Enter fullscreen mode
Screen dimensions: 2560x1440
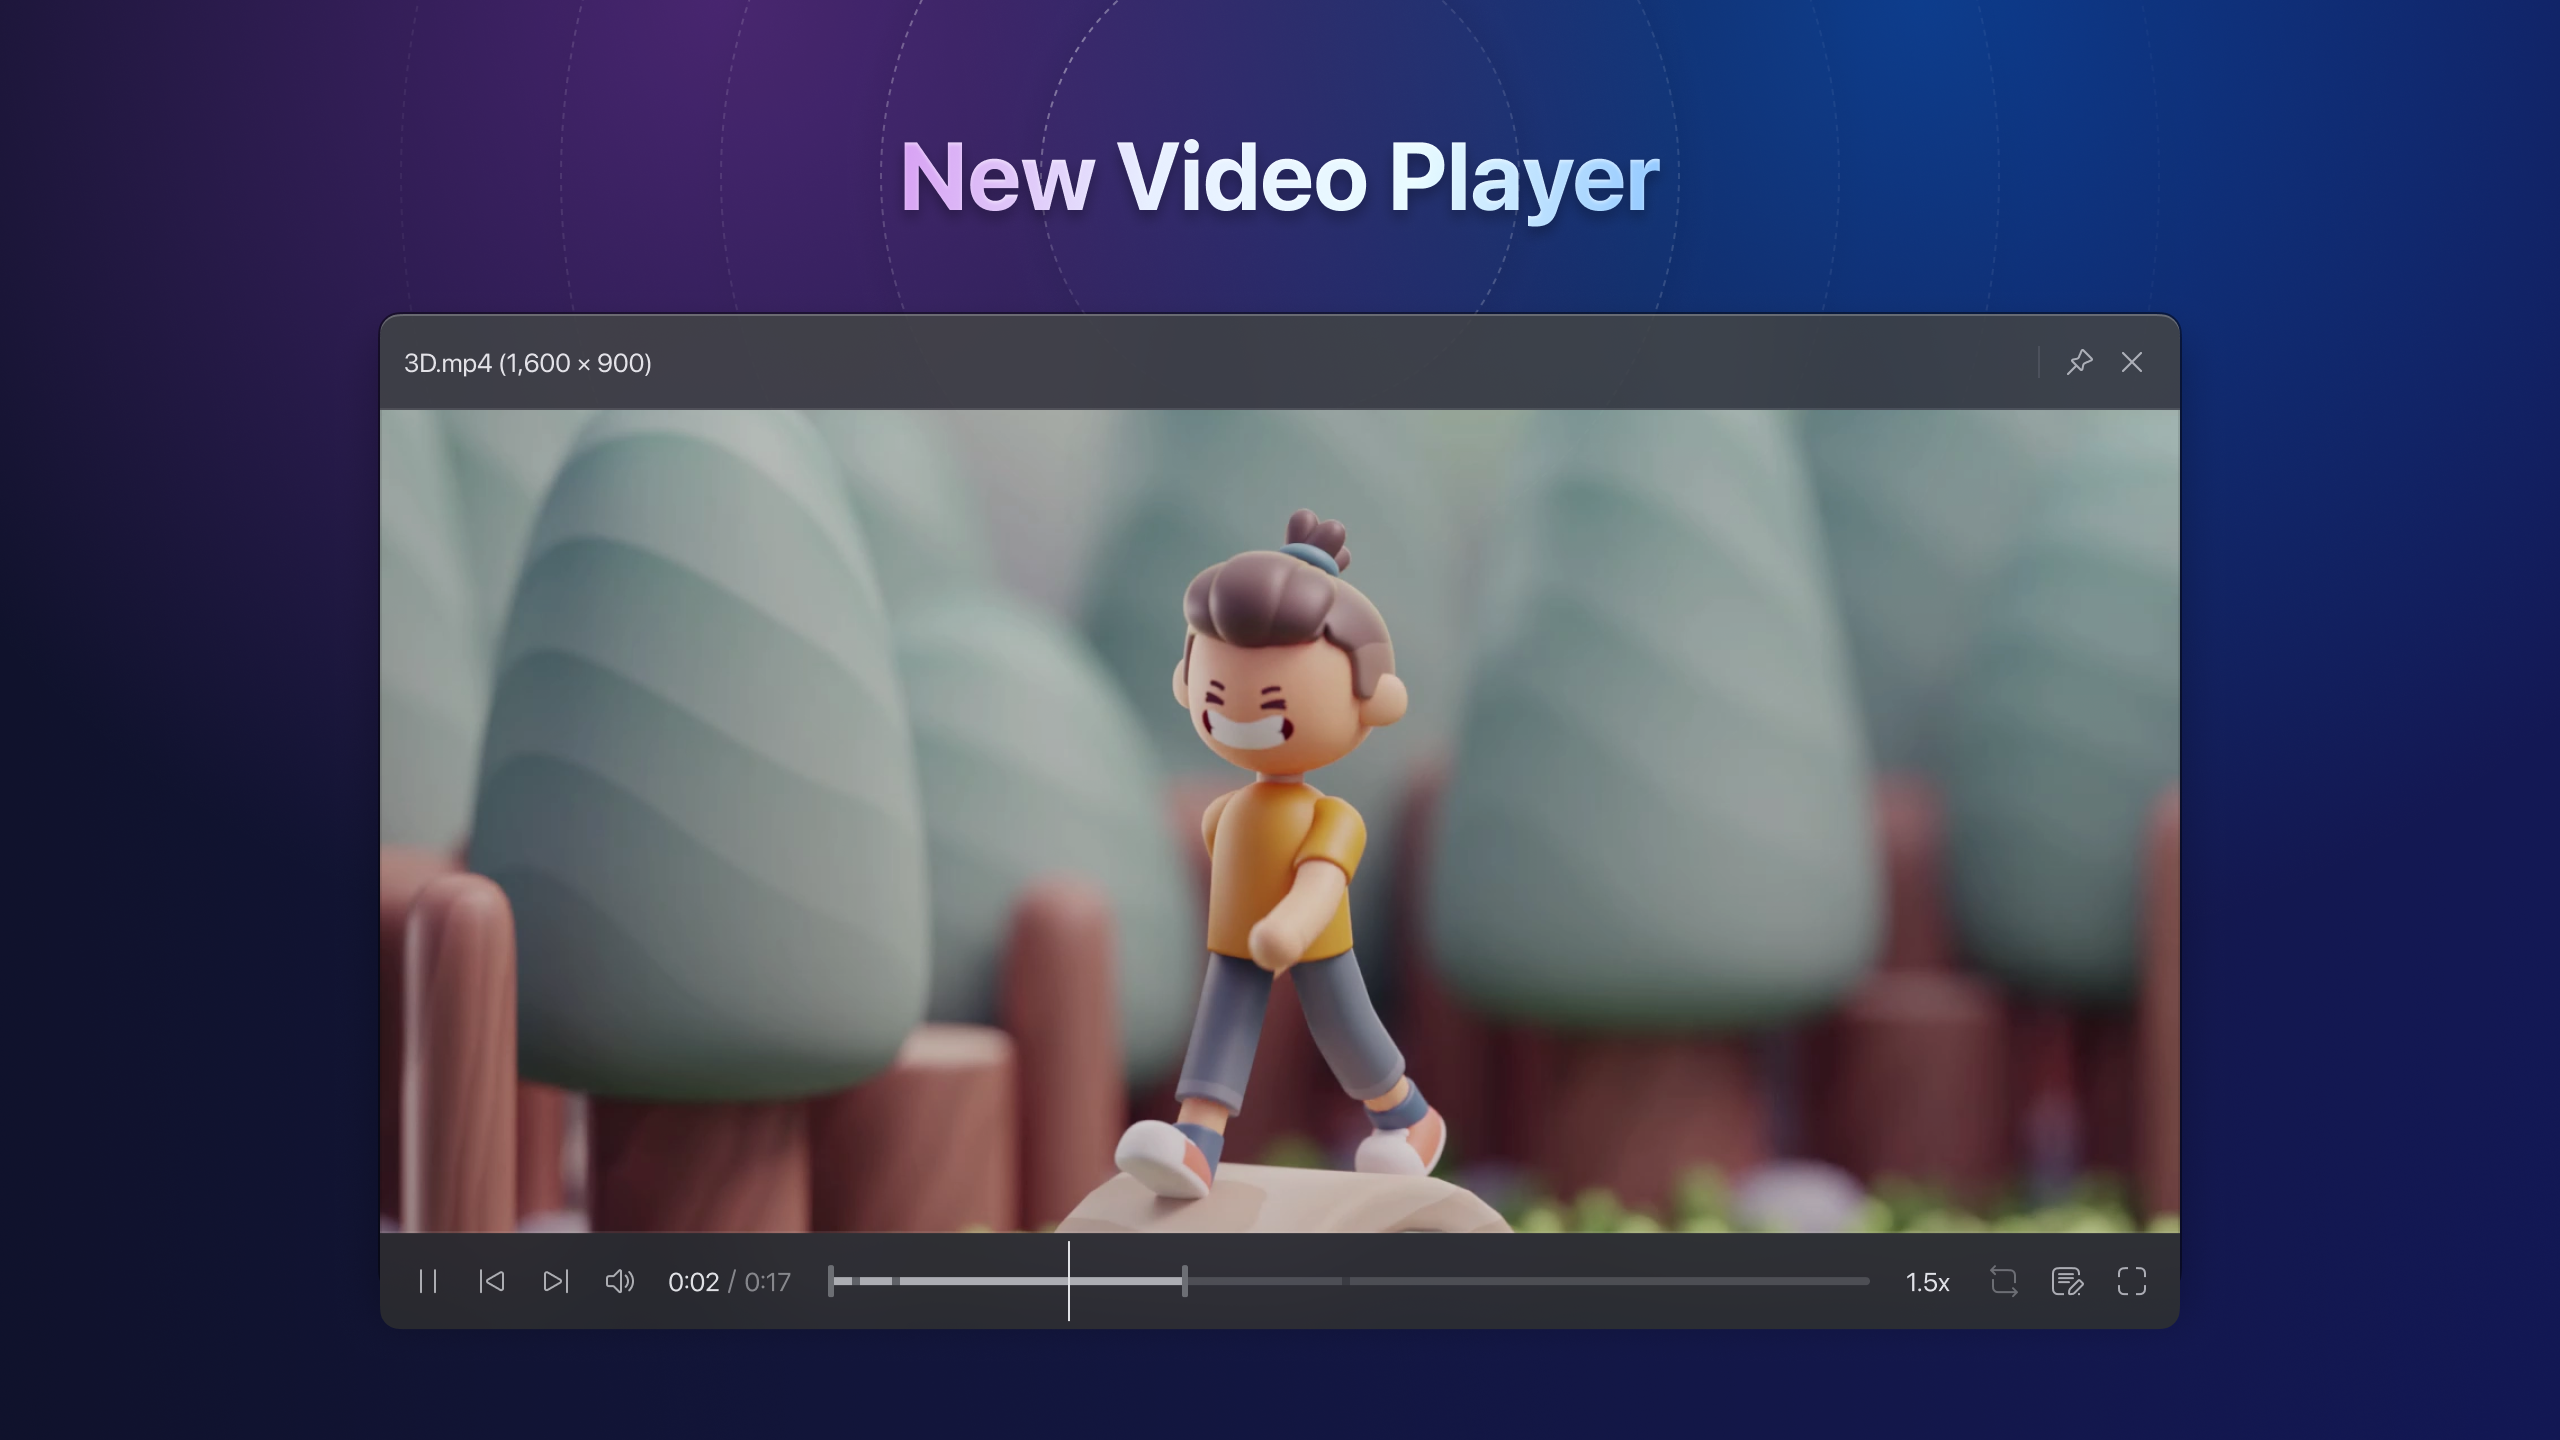point(2132,1282)
